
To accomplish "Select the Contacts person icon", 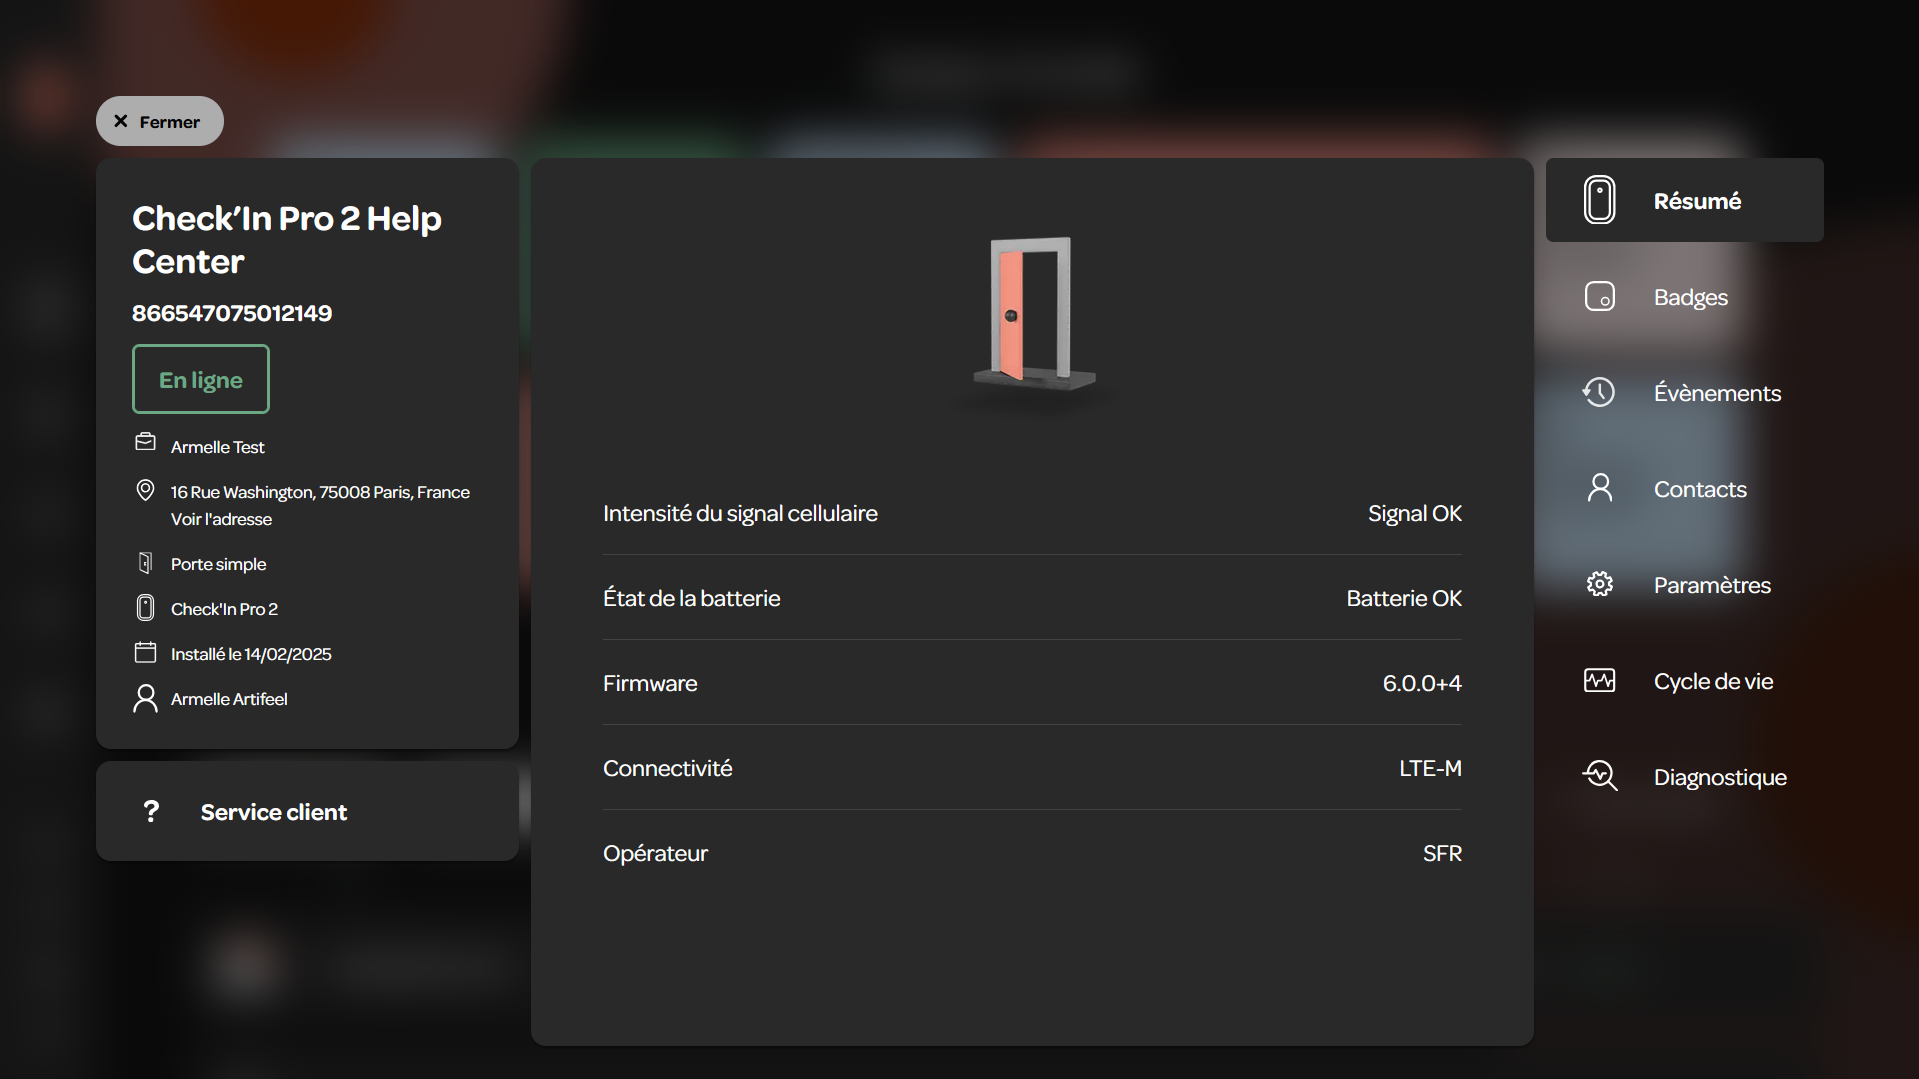I will pos(1599,488).
